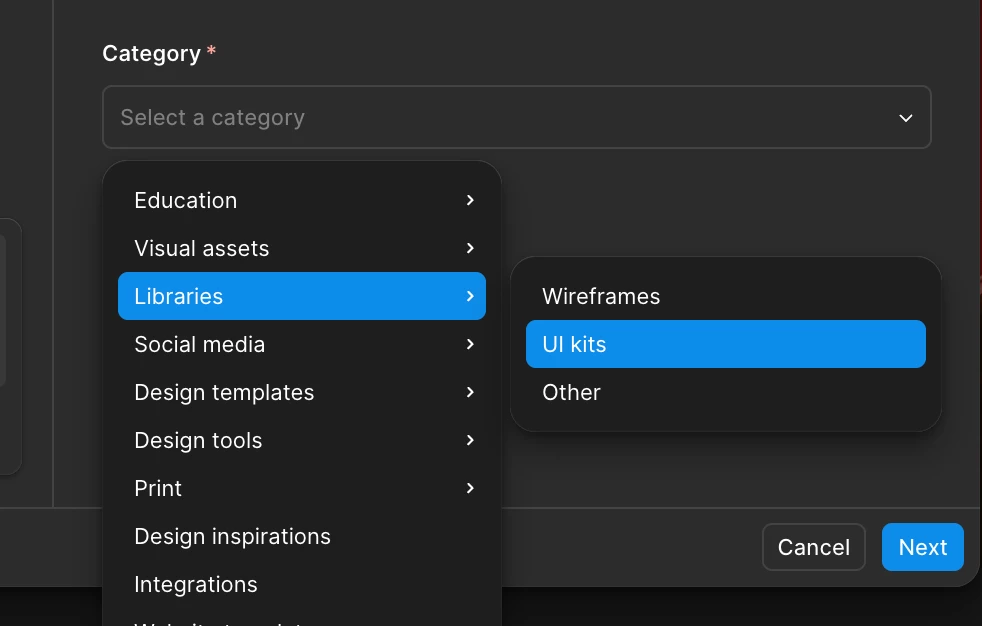The height and width of the screenshot is (626, 982).
Task: Expand the Social media submenu chevron
Action: click(x=470, y=344)
